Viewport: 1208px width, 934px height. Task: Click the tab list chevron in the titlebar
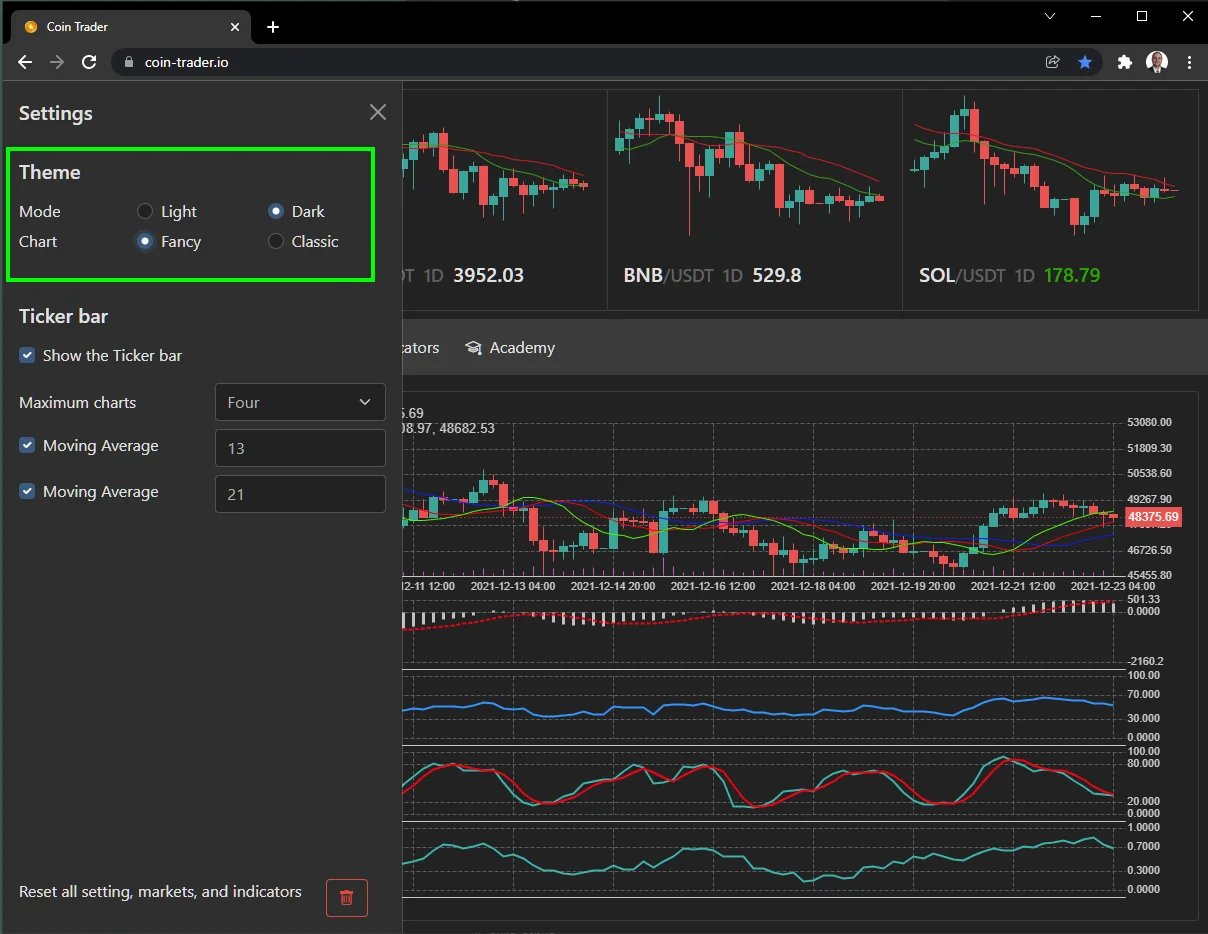(x=1049, y=16)
